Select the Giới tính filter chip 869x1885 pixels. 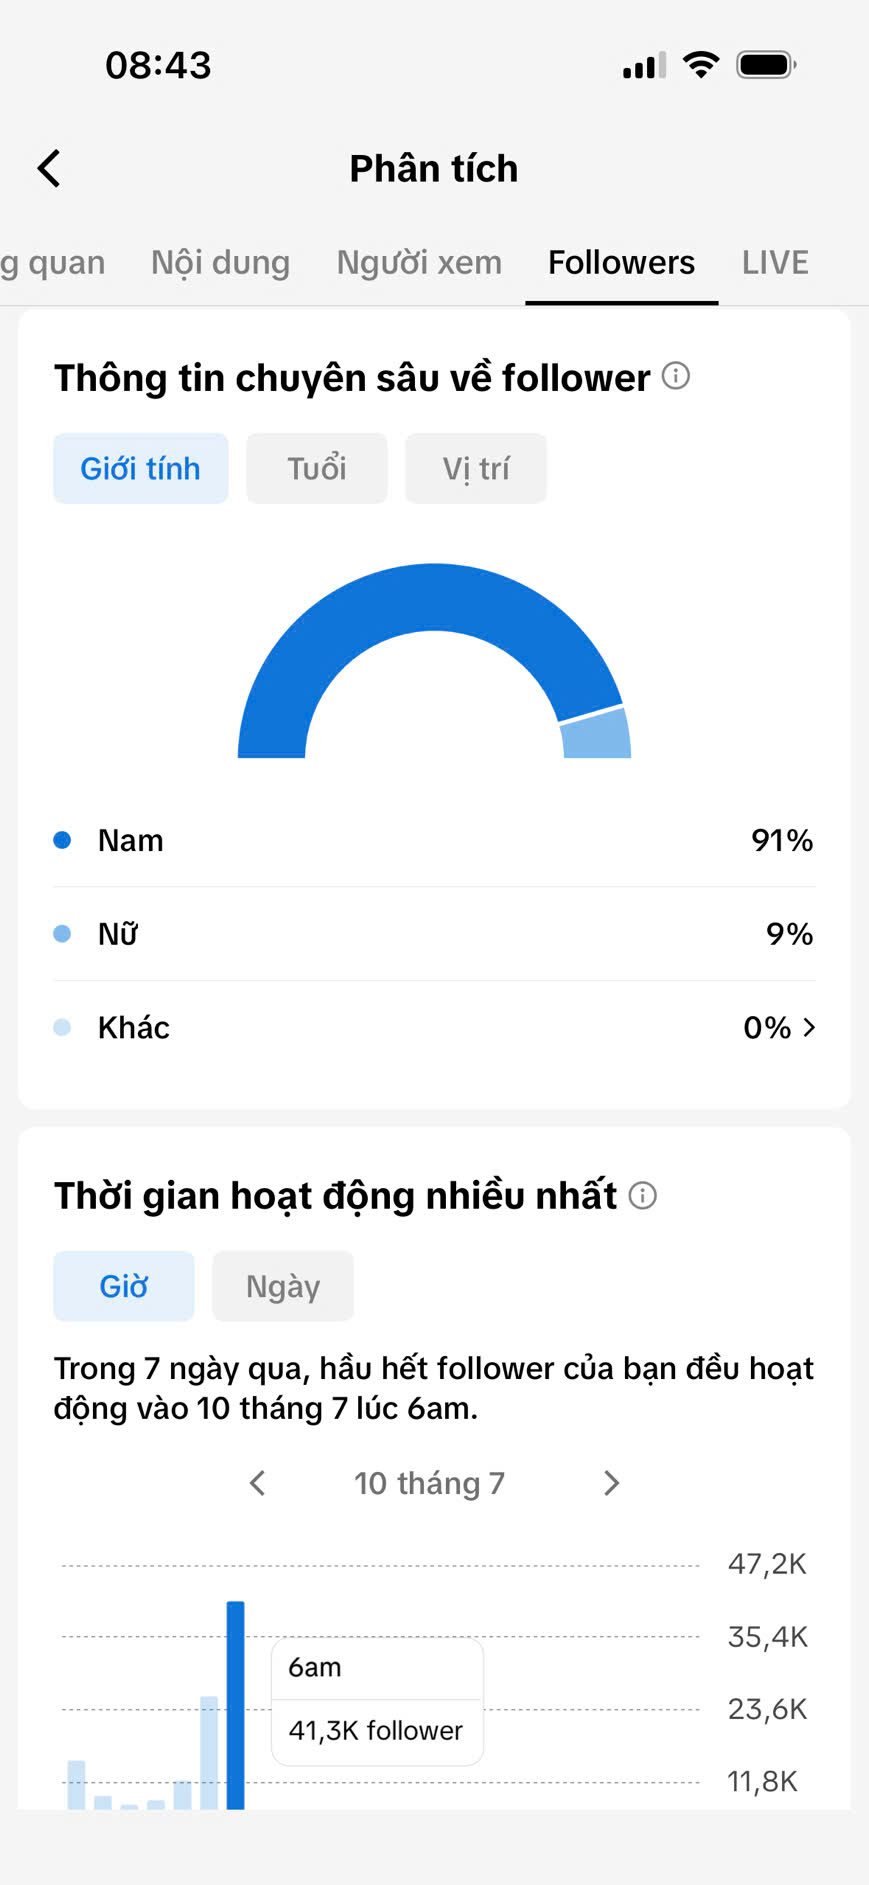coord(141,468)
